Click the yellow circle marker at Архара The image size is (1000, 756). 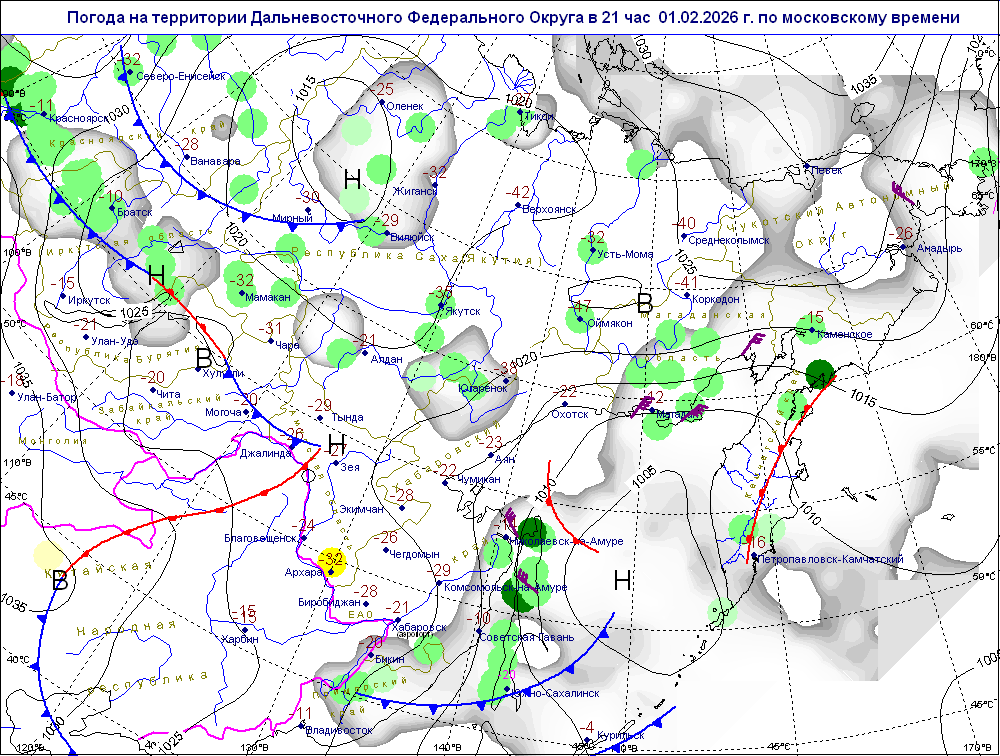tap(331, 563)
